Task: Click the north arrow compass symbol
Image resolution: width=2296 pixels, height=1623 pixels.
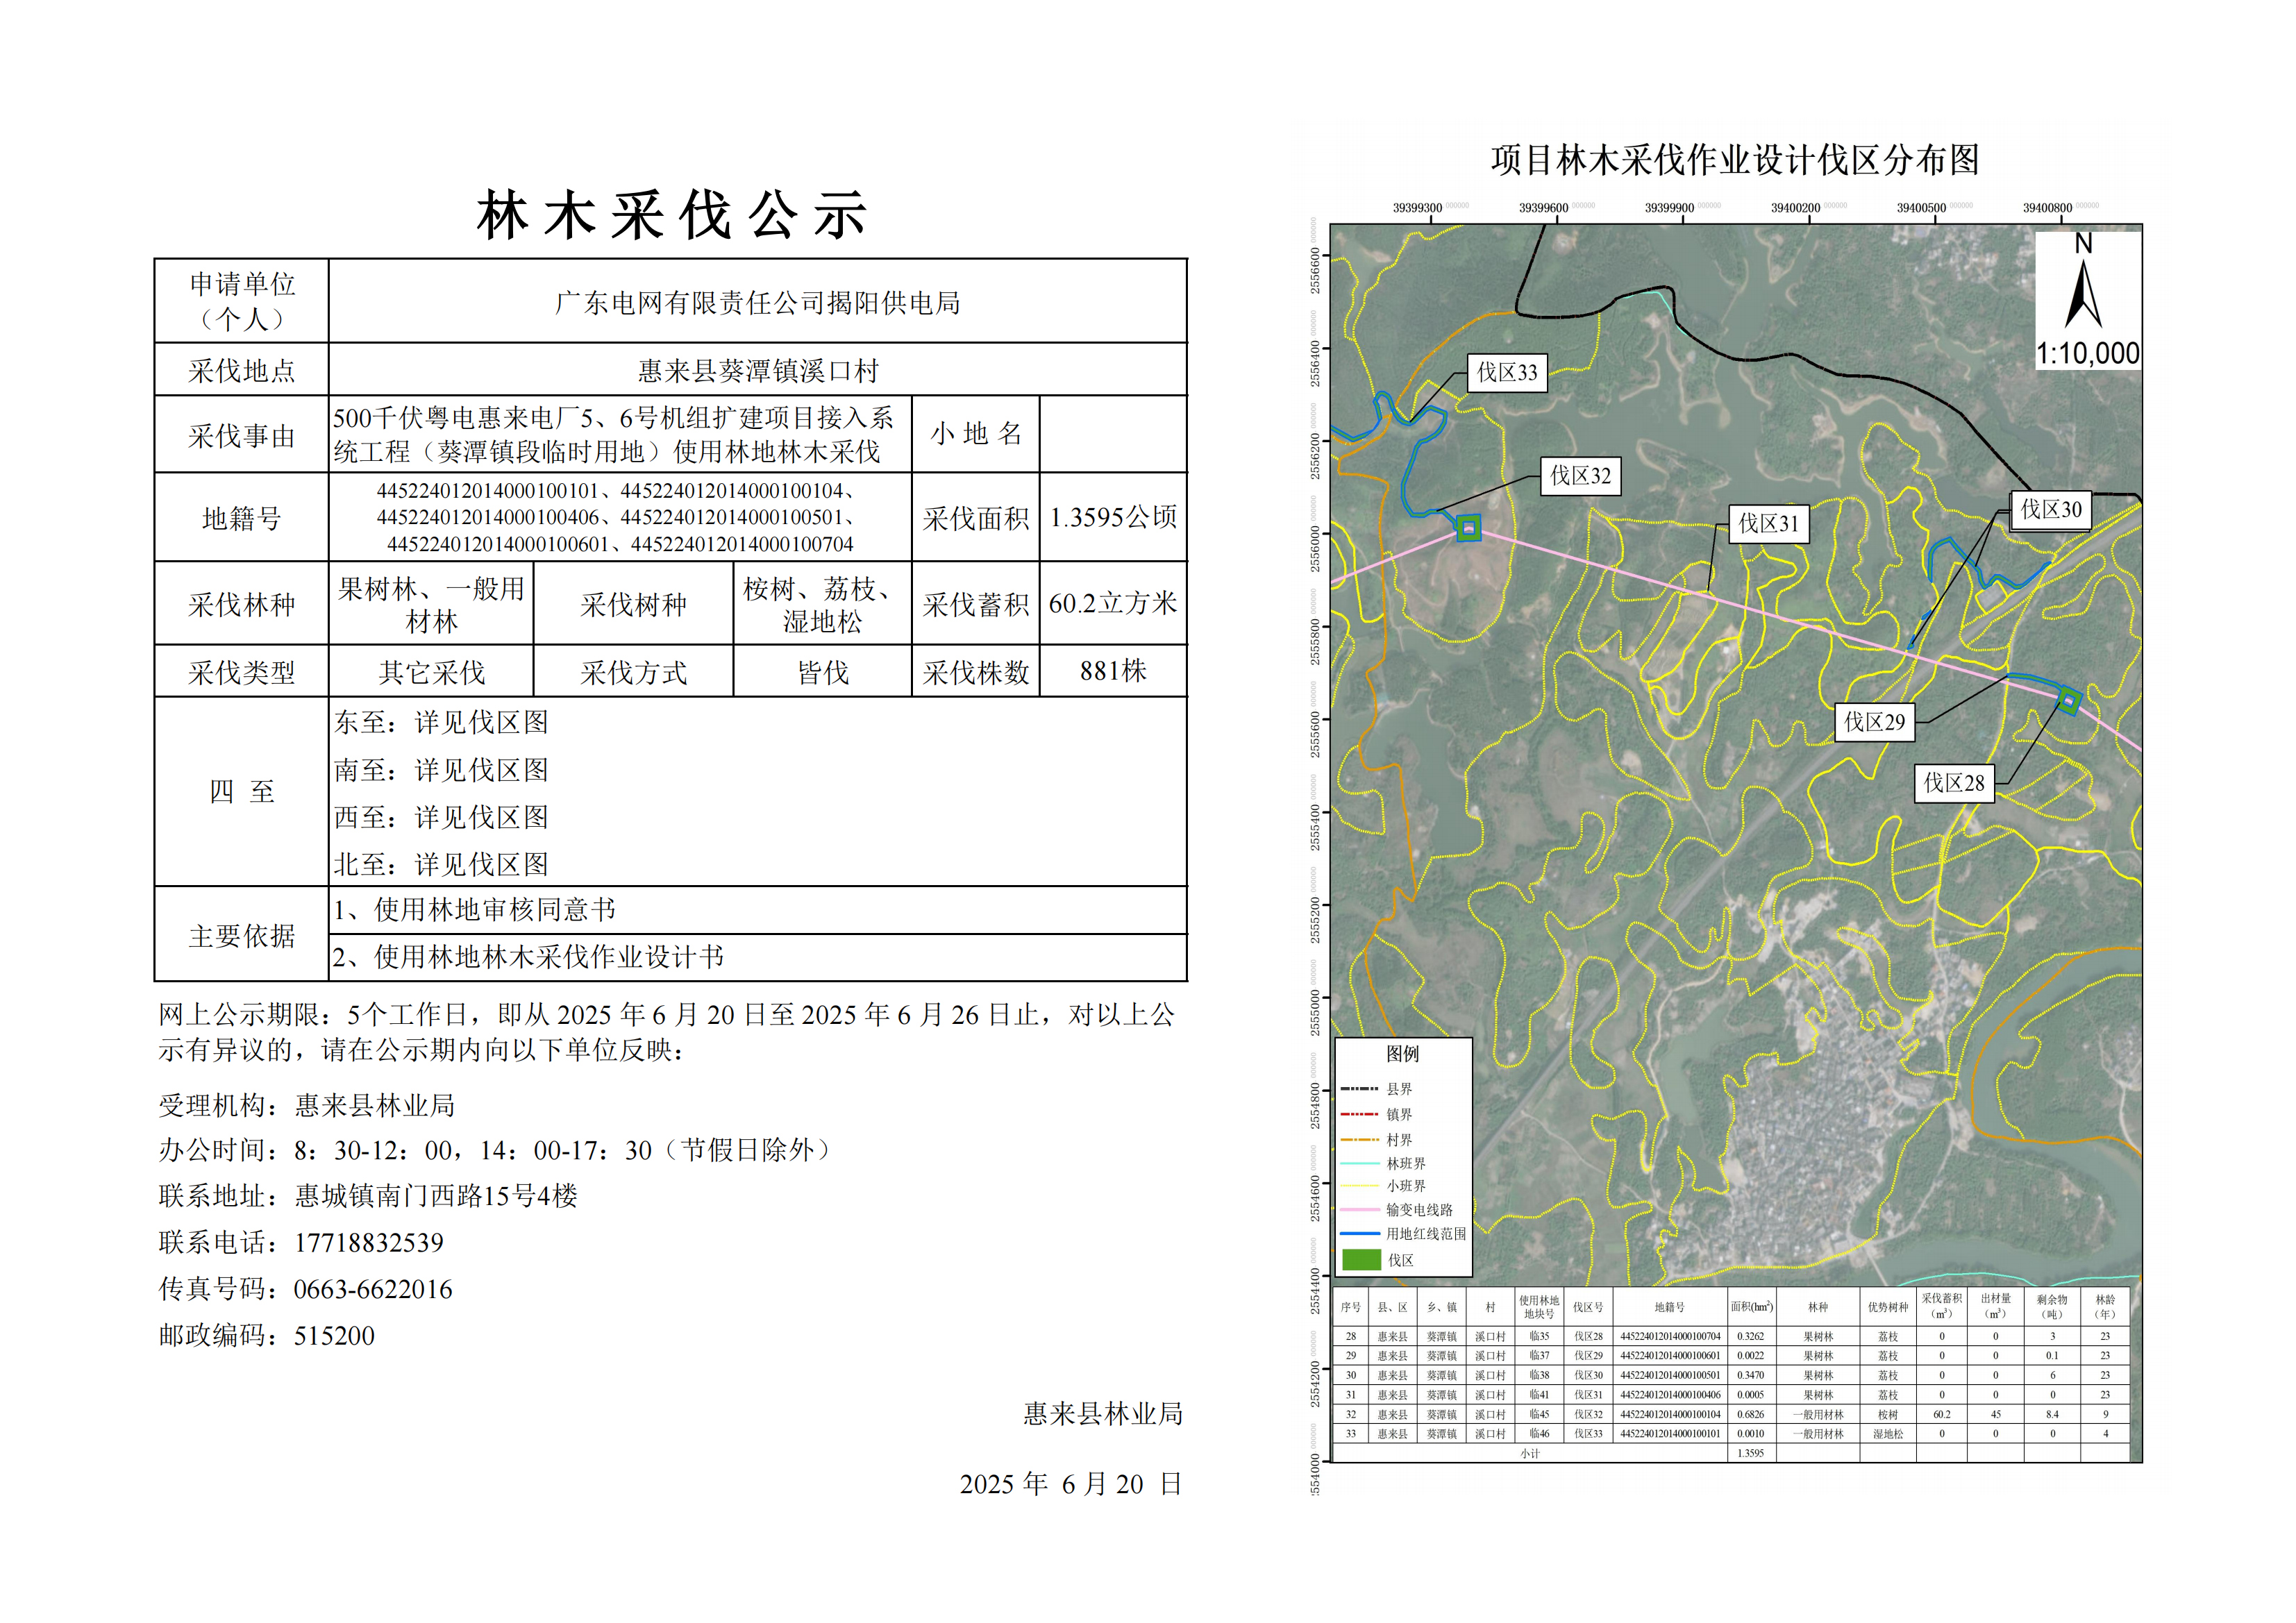Action: point(2083,294)
